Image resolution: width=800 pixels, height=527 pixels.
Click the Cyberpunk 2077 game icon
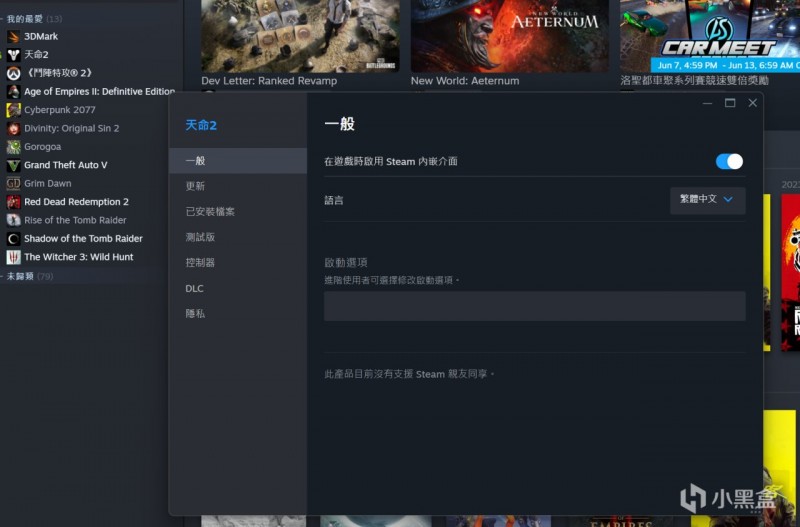click(13, 110)
